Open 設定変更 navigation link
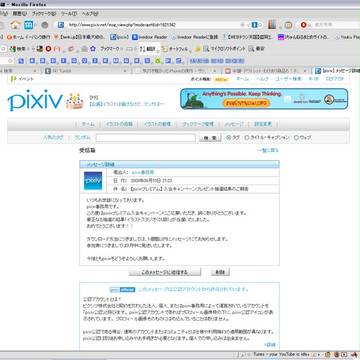This screenshot has height=360, width=360. coord(263,124)
